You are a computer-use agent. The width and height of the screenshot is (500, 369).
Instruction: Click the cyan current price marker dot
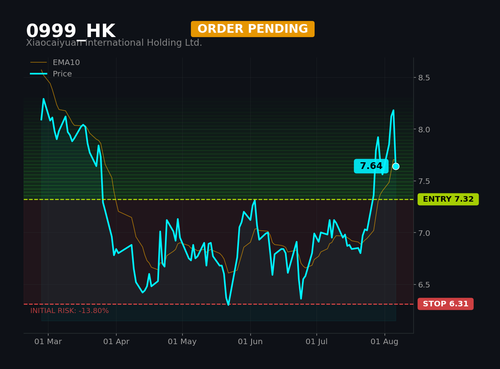[396, 166]
